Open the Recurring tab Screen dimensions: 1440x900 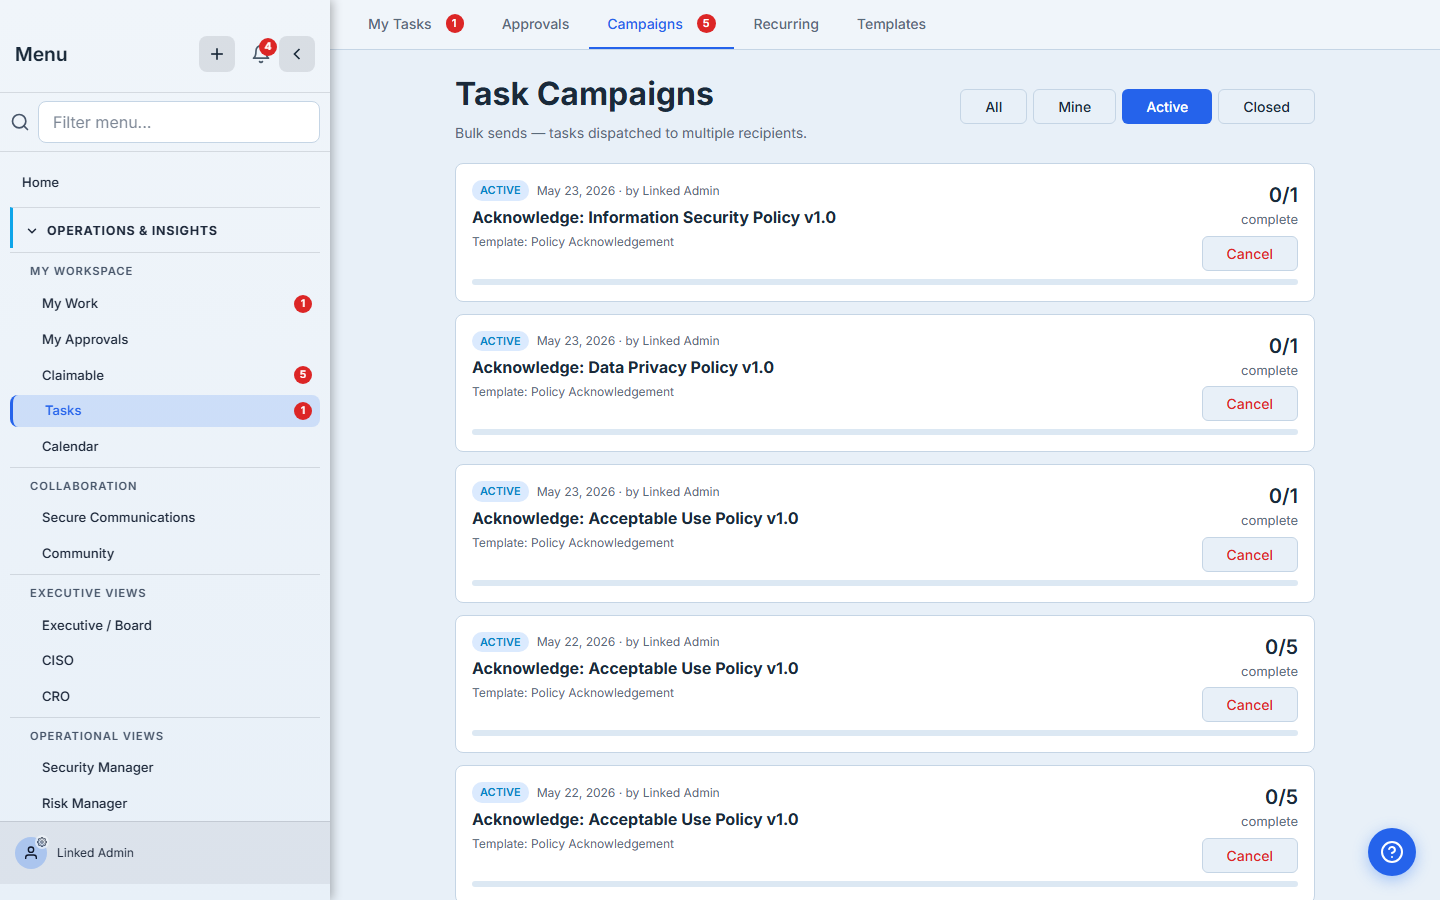click(786, 24)
